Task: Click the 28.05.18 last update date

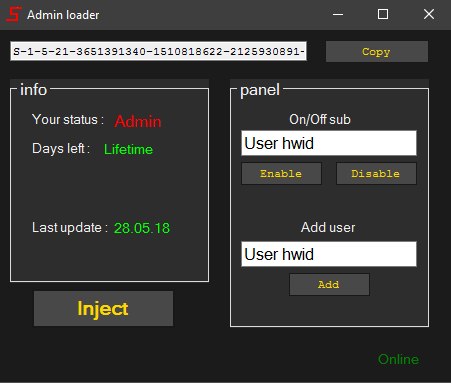Action: pos(142,228)
